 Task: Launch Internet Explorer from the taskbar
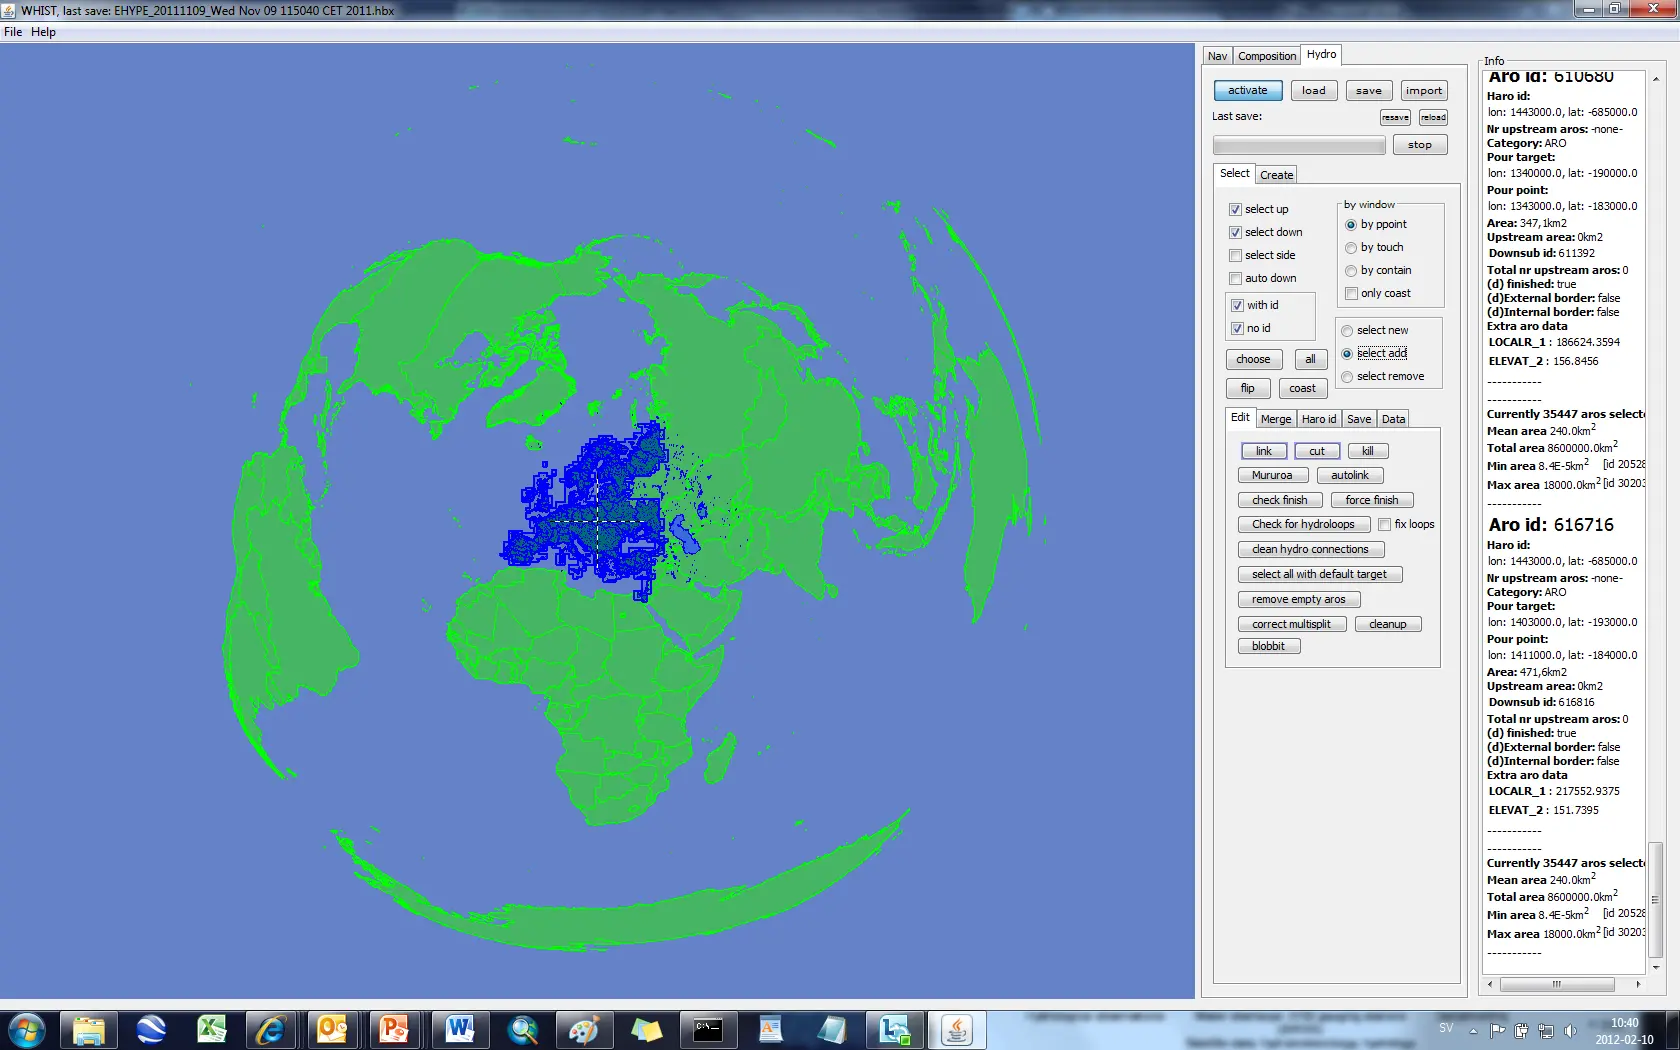(271, 1029)
